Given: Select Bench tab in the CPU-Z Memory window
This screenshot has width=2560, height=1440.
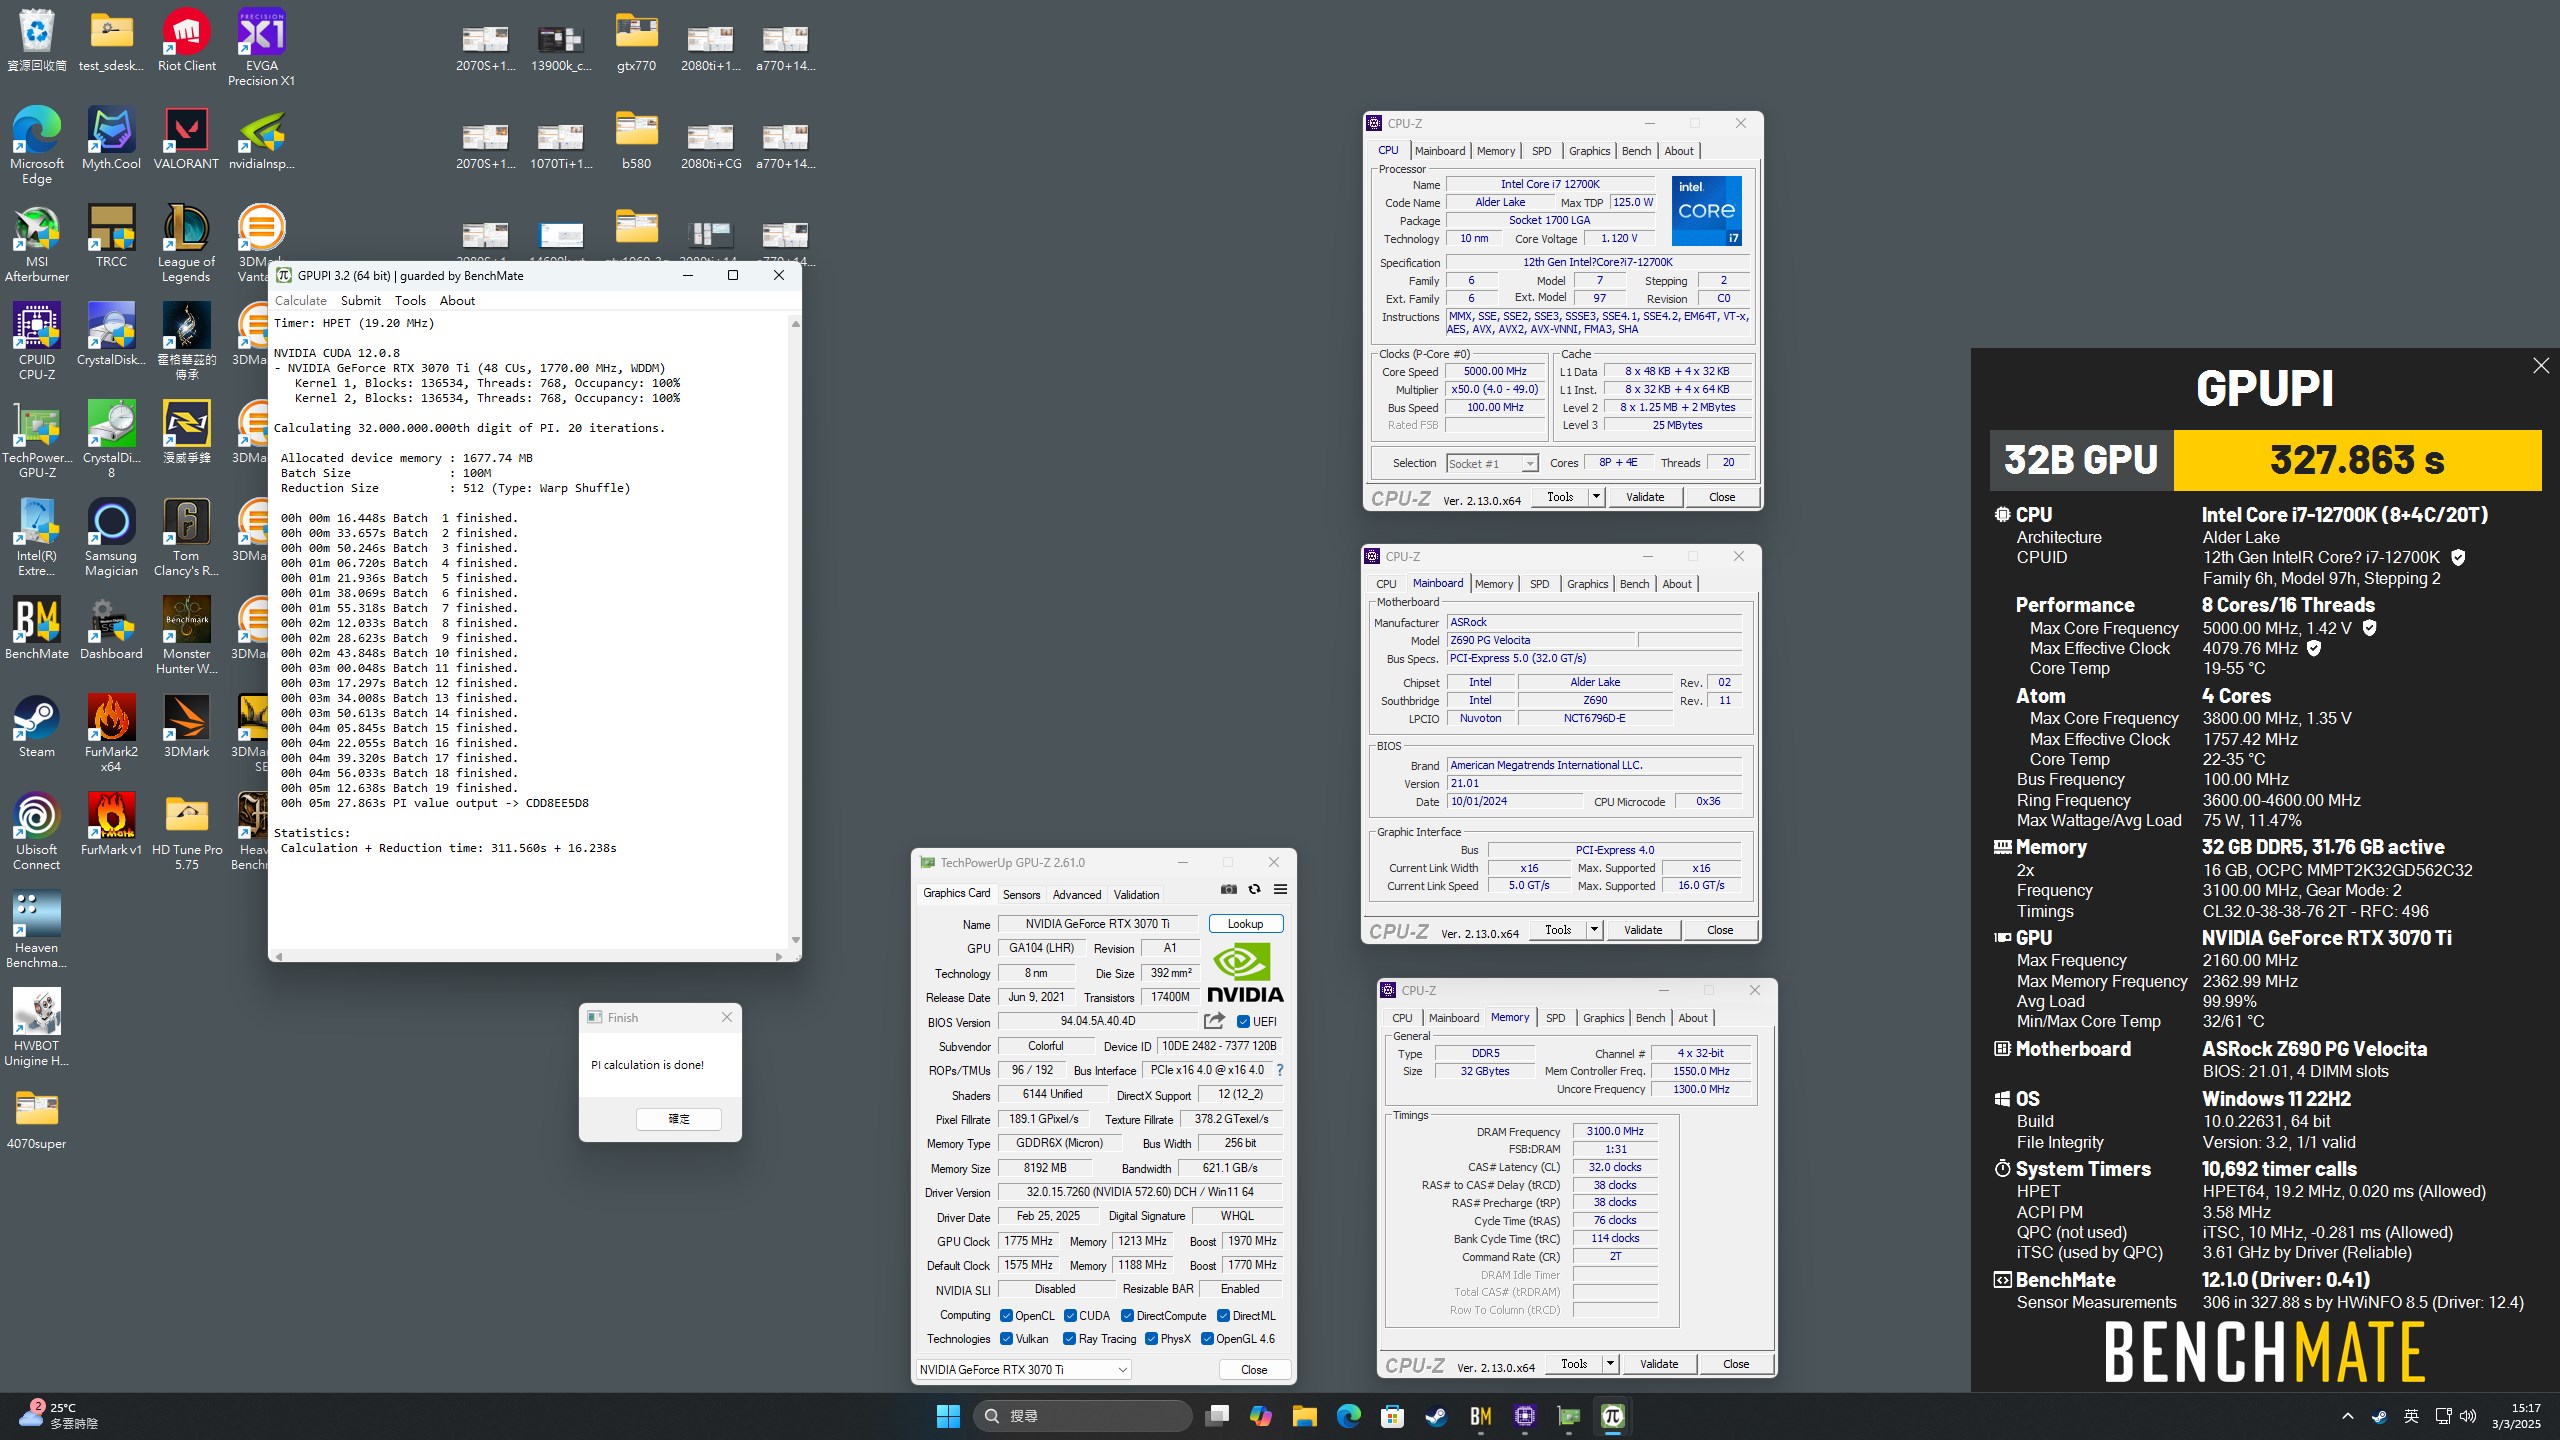Looking at the screenshot, I should (1650, 1018).
